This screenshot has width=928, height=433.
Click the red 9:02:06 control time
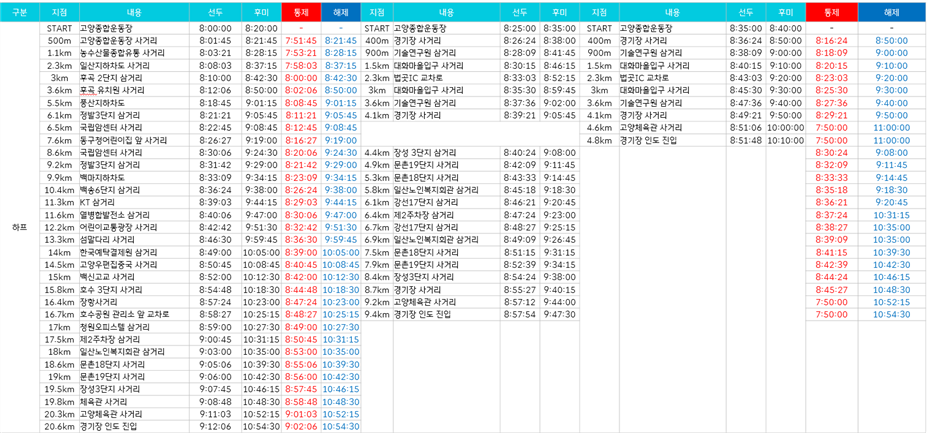[301, 426]
